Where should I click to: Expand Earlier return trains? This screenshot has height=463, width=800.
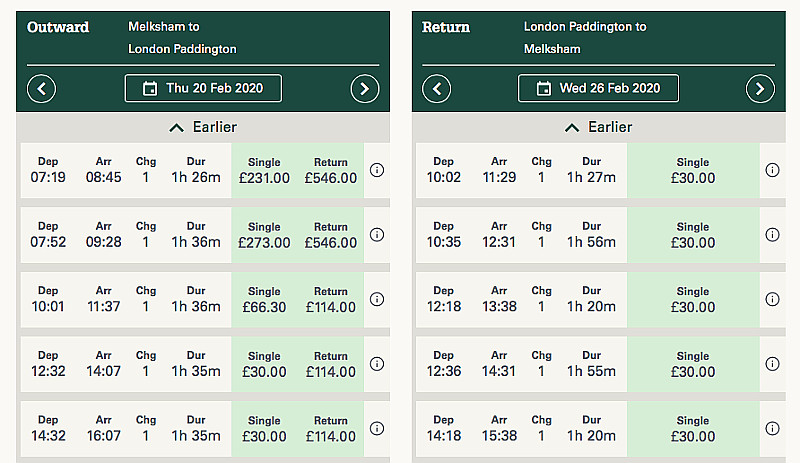coord(598,127)
